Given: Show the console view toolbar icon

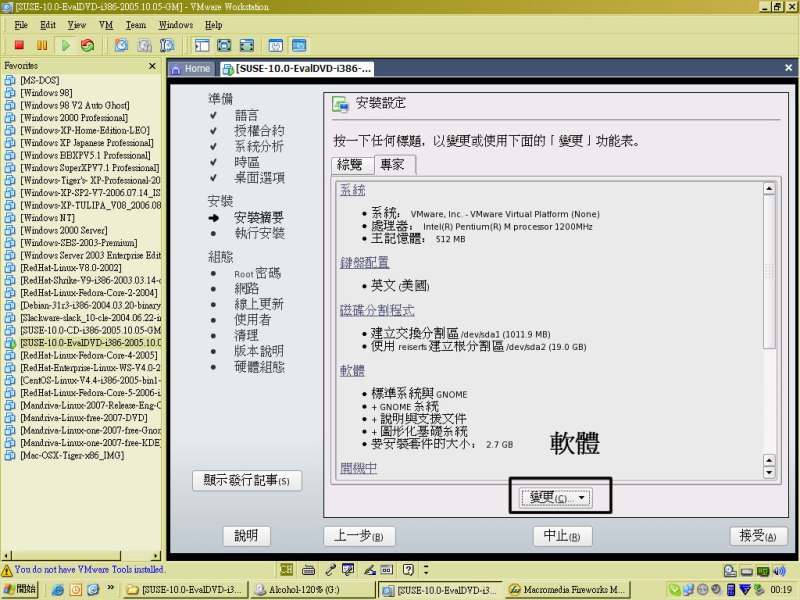Looking at the screenshot, I should pyautogui.click(x=299, y=45).
